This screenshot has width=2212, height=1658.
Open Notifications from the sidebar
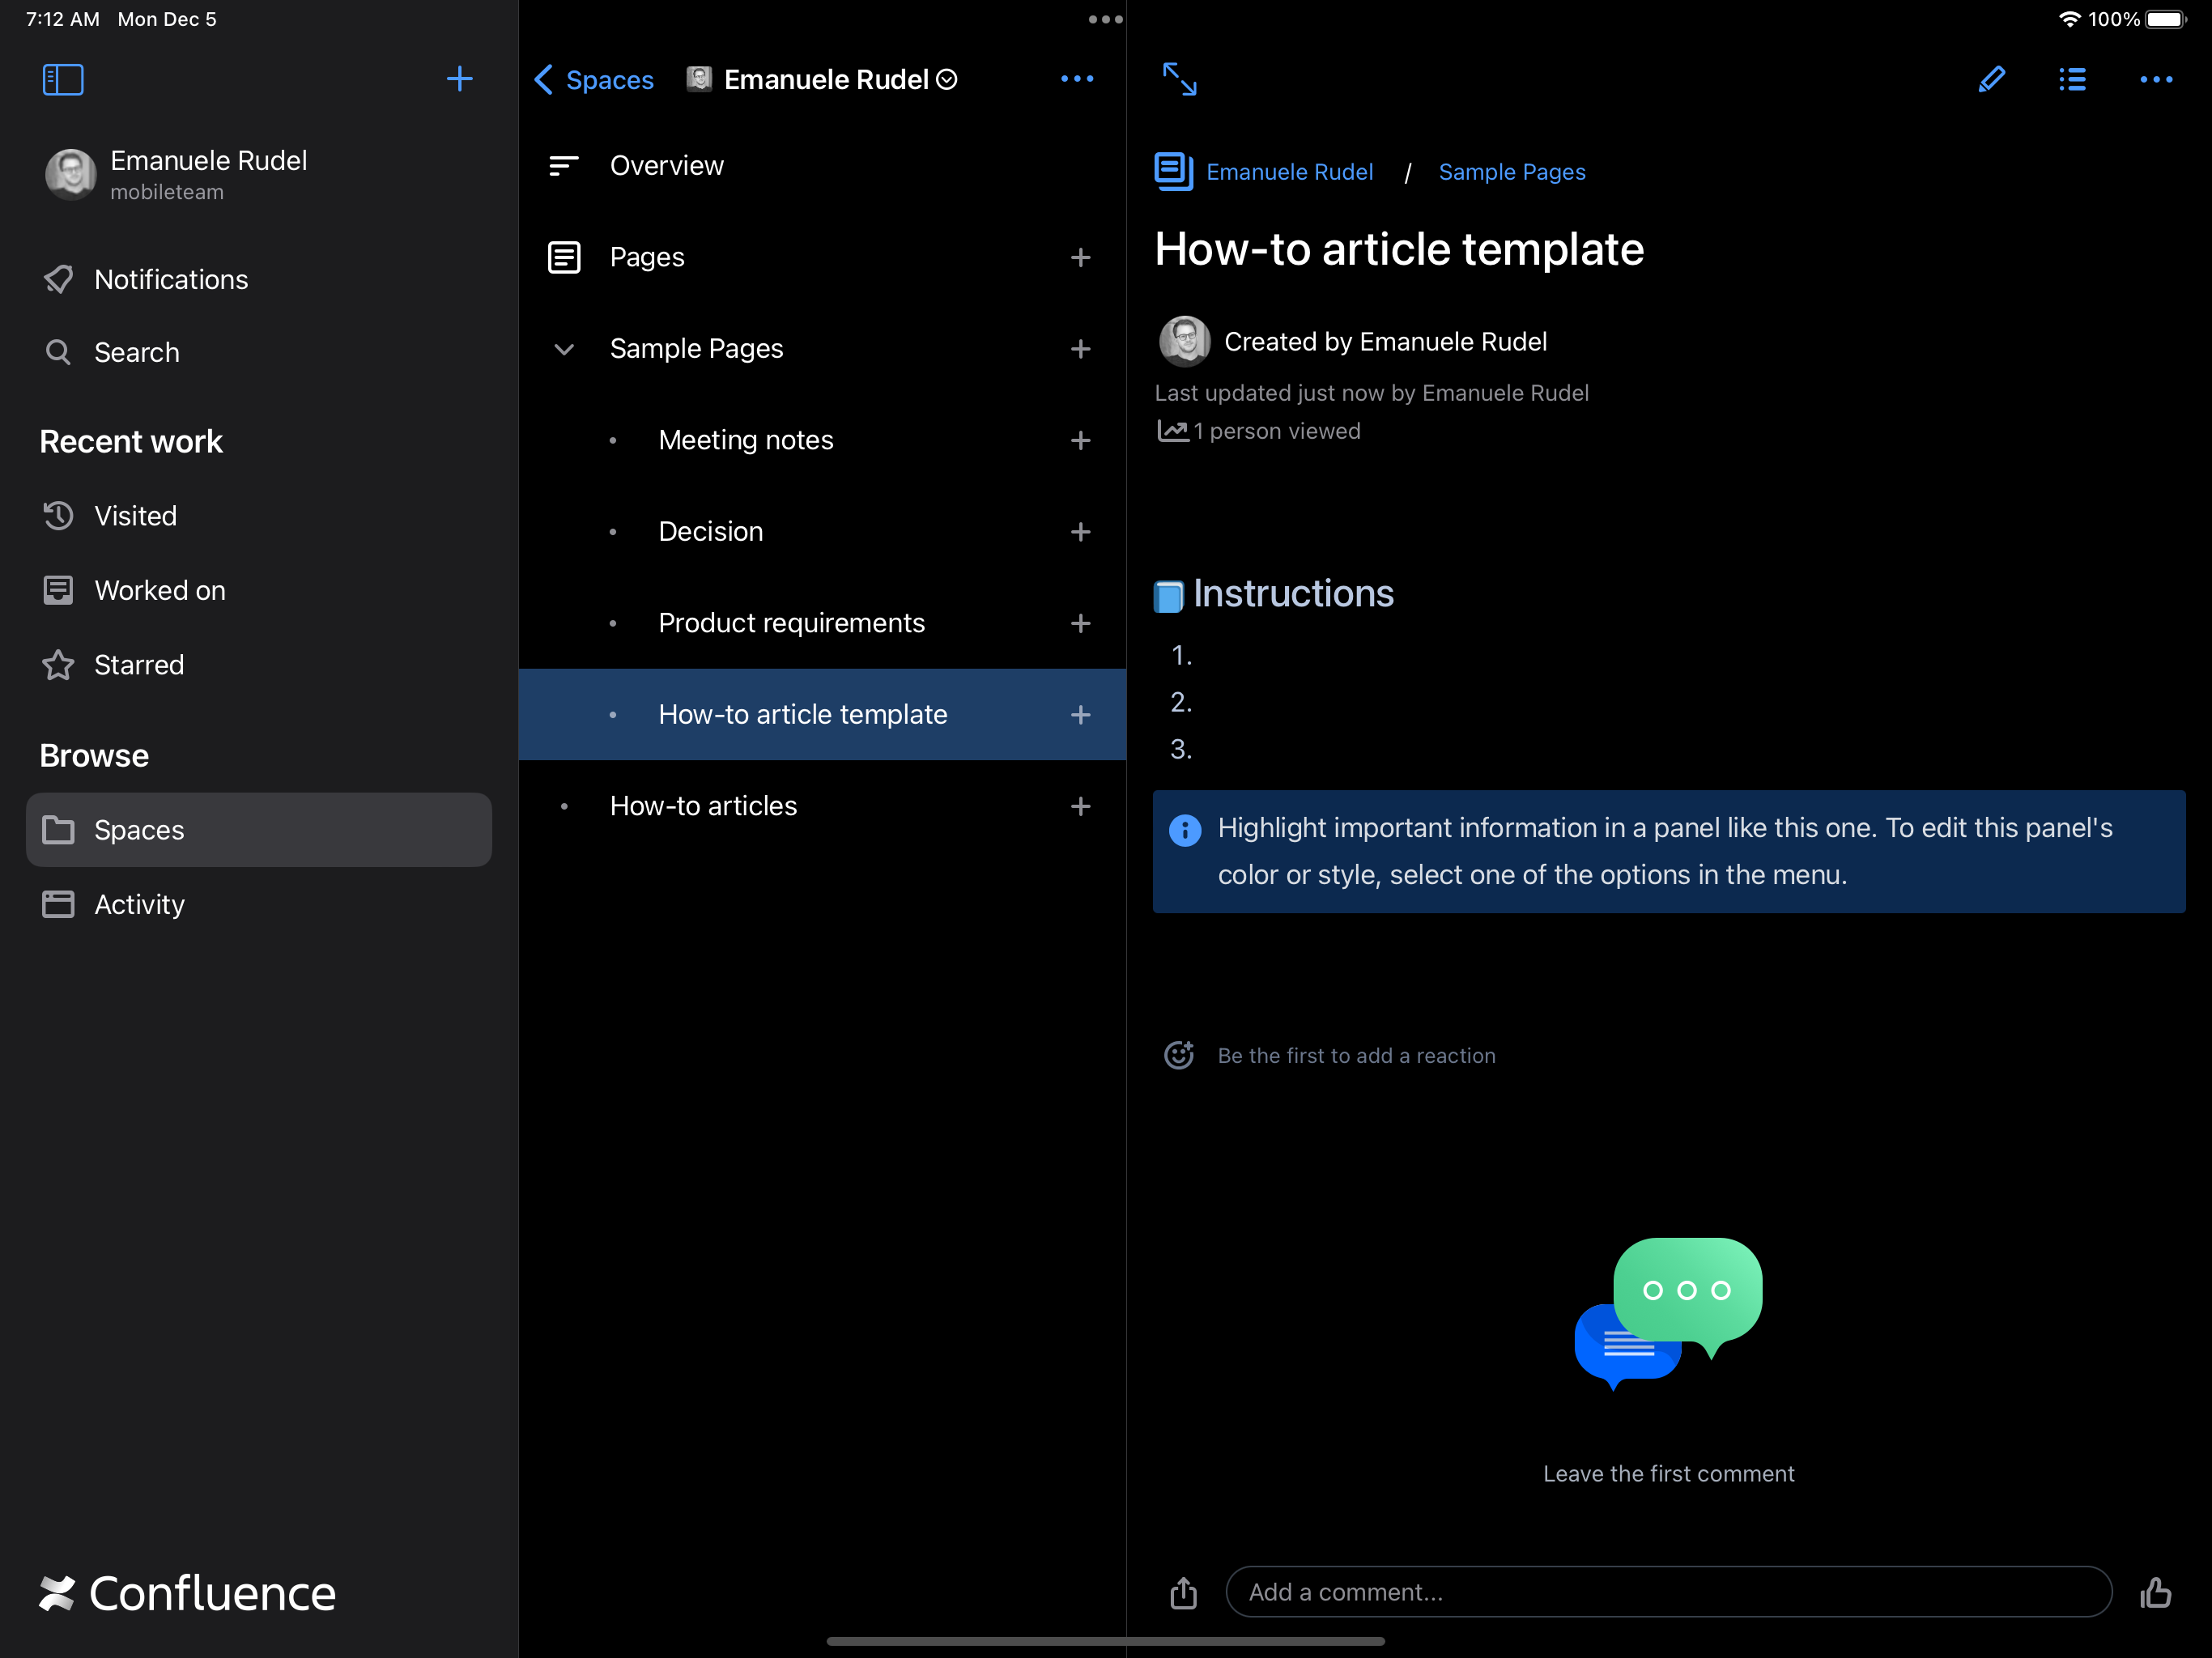tap(171, 279)
